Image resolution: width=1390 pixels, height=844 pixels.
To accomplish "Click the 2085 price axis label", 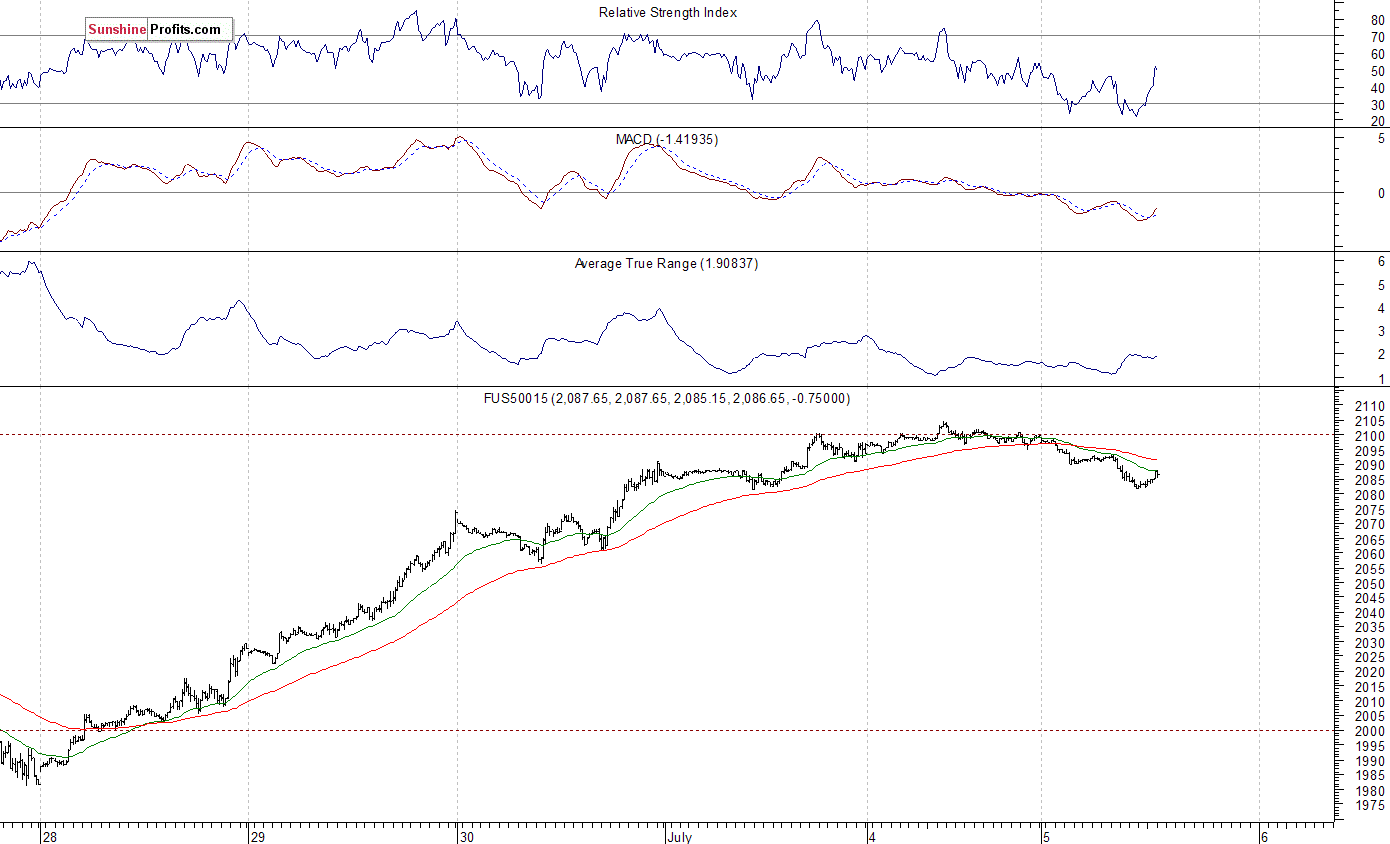I will click(1370, 480).
